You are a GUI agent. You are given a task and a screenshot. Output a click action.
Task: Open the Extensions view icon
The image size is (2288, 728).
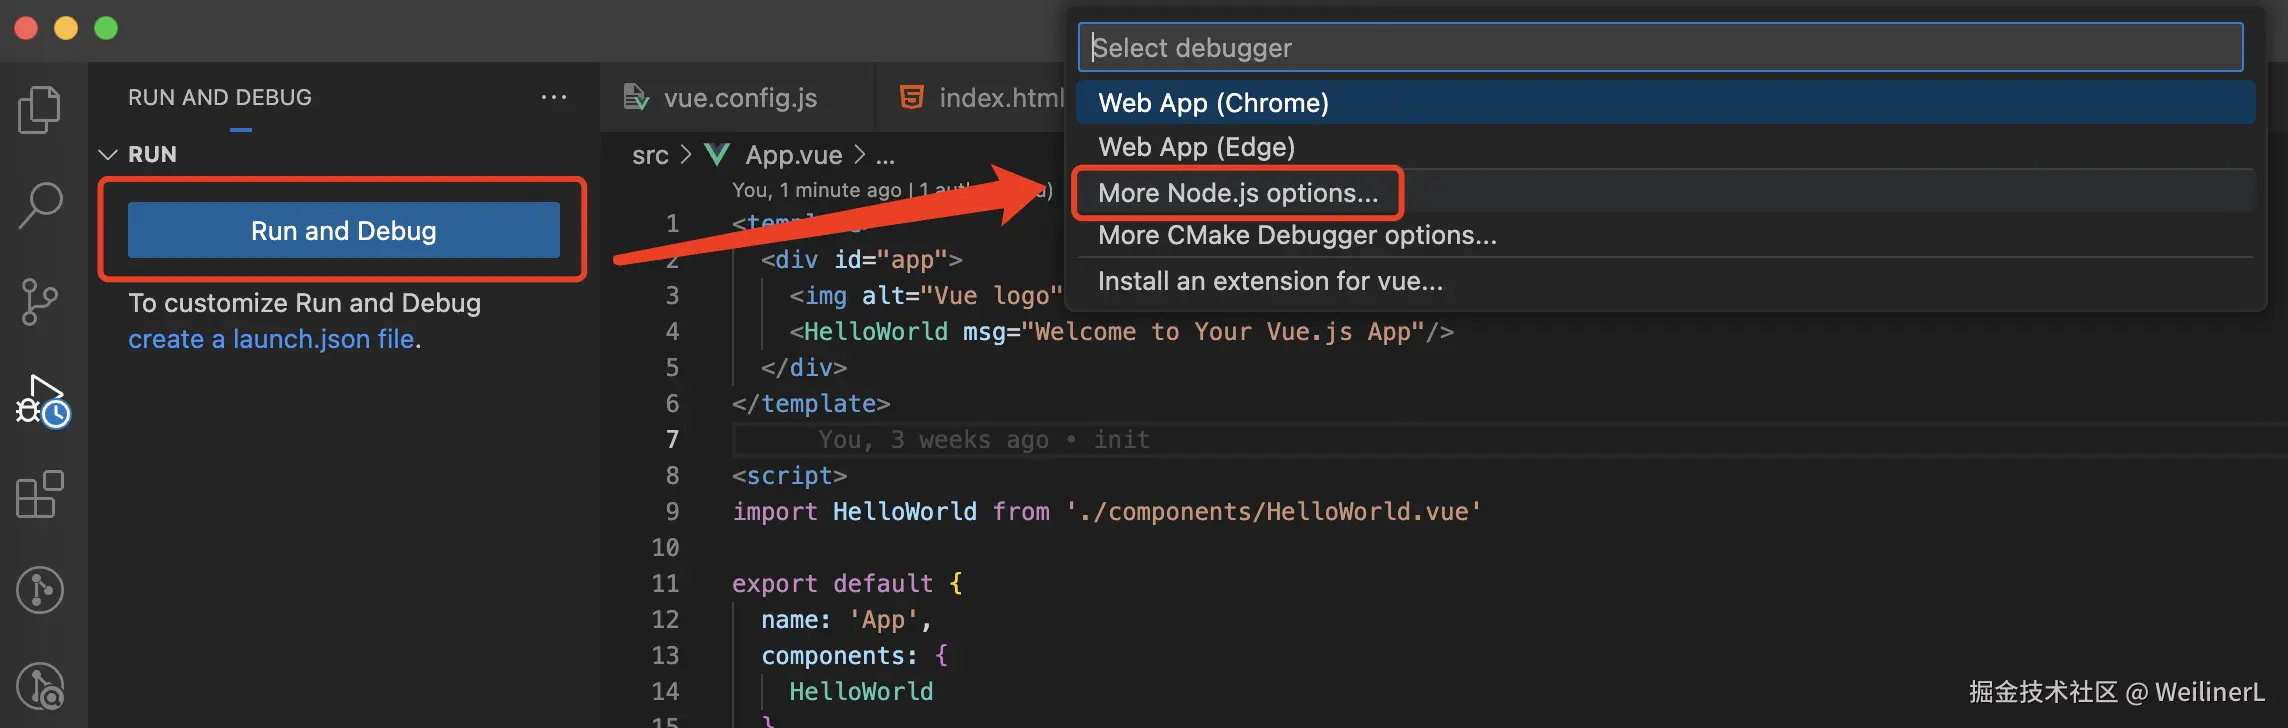point(40,494)
